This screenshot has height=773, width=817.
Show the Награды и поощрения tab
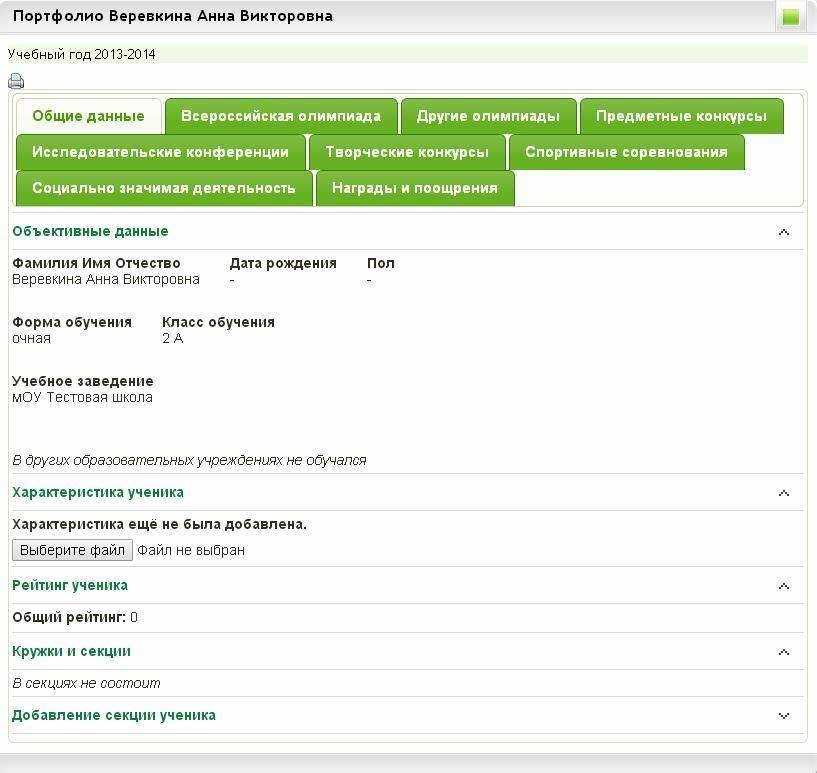[415, 188]
